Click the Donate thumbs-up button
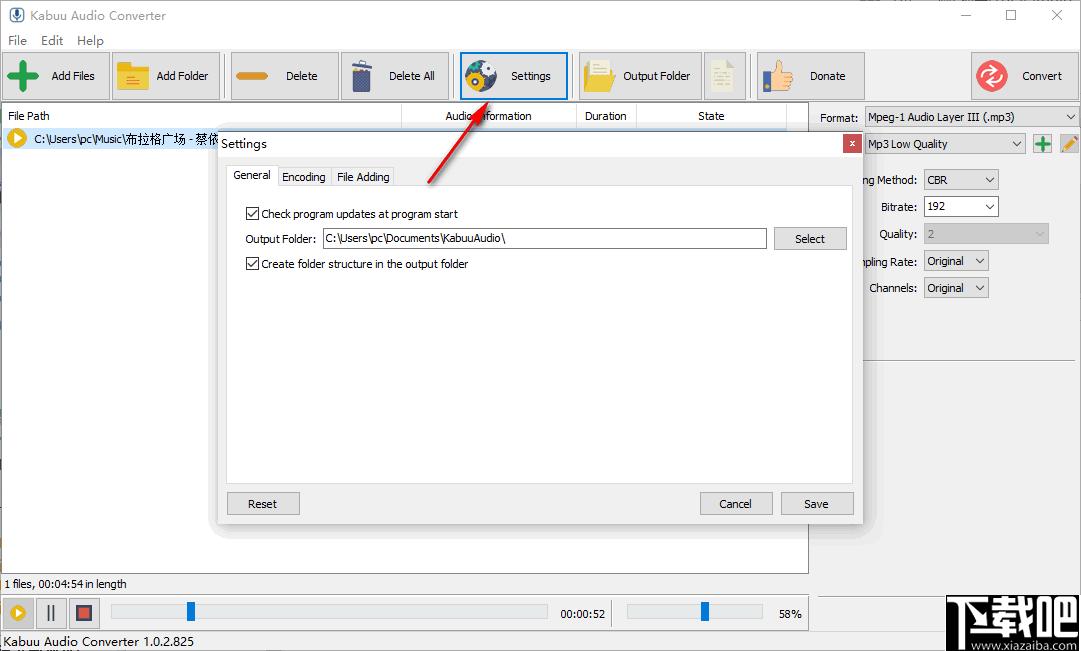 (811, 76)
